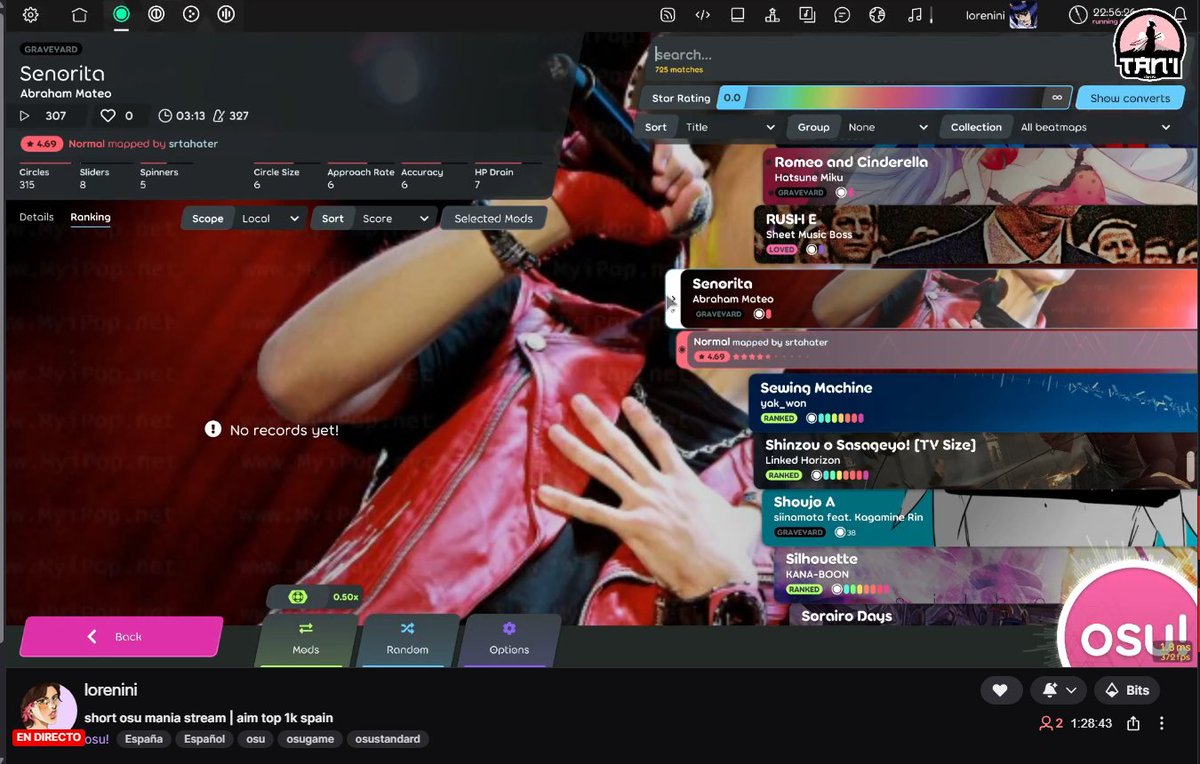Click the favourites heart count
Image resolution: width=1200 pixels, height=764 pixels.
coord(118,116)
